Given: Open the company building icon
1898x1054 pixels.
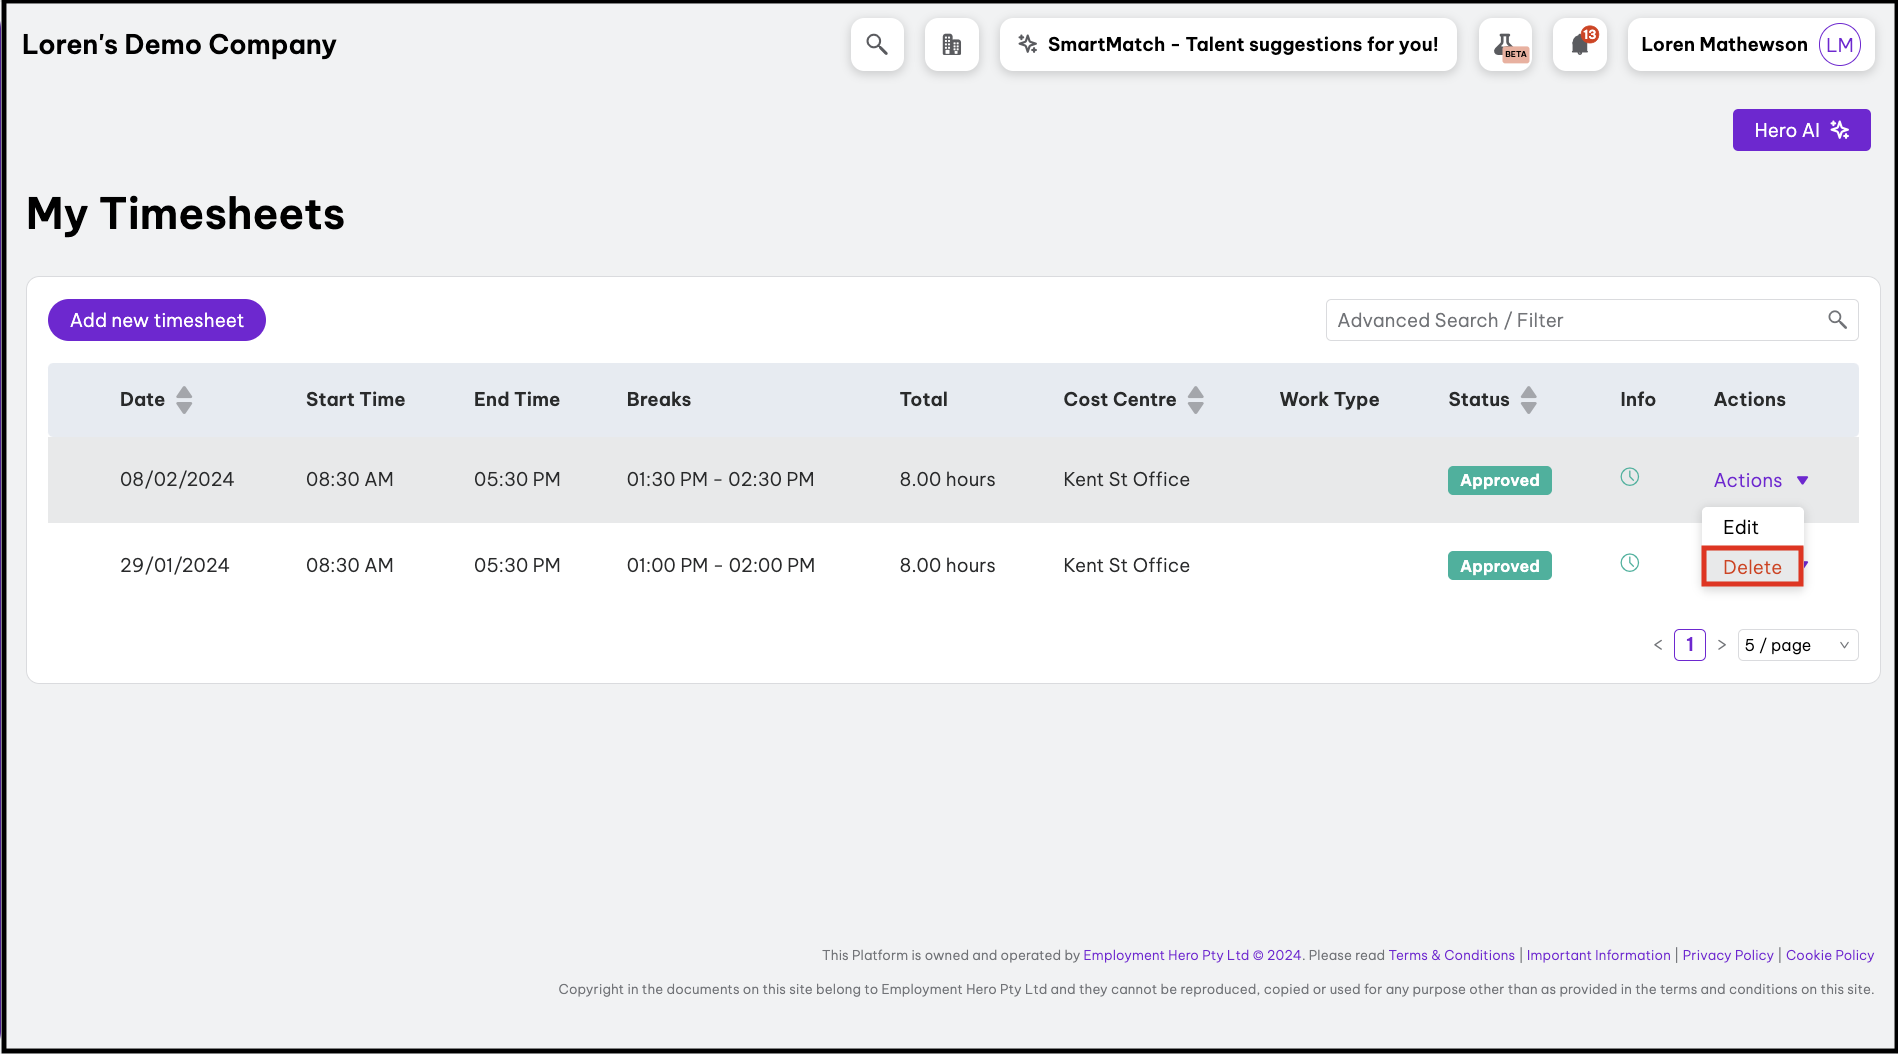Looking at the screenshot, I should [x=951, y=45].
